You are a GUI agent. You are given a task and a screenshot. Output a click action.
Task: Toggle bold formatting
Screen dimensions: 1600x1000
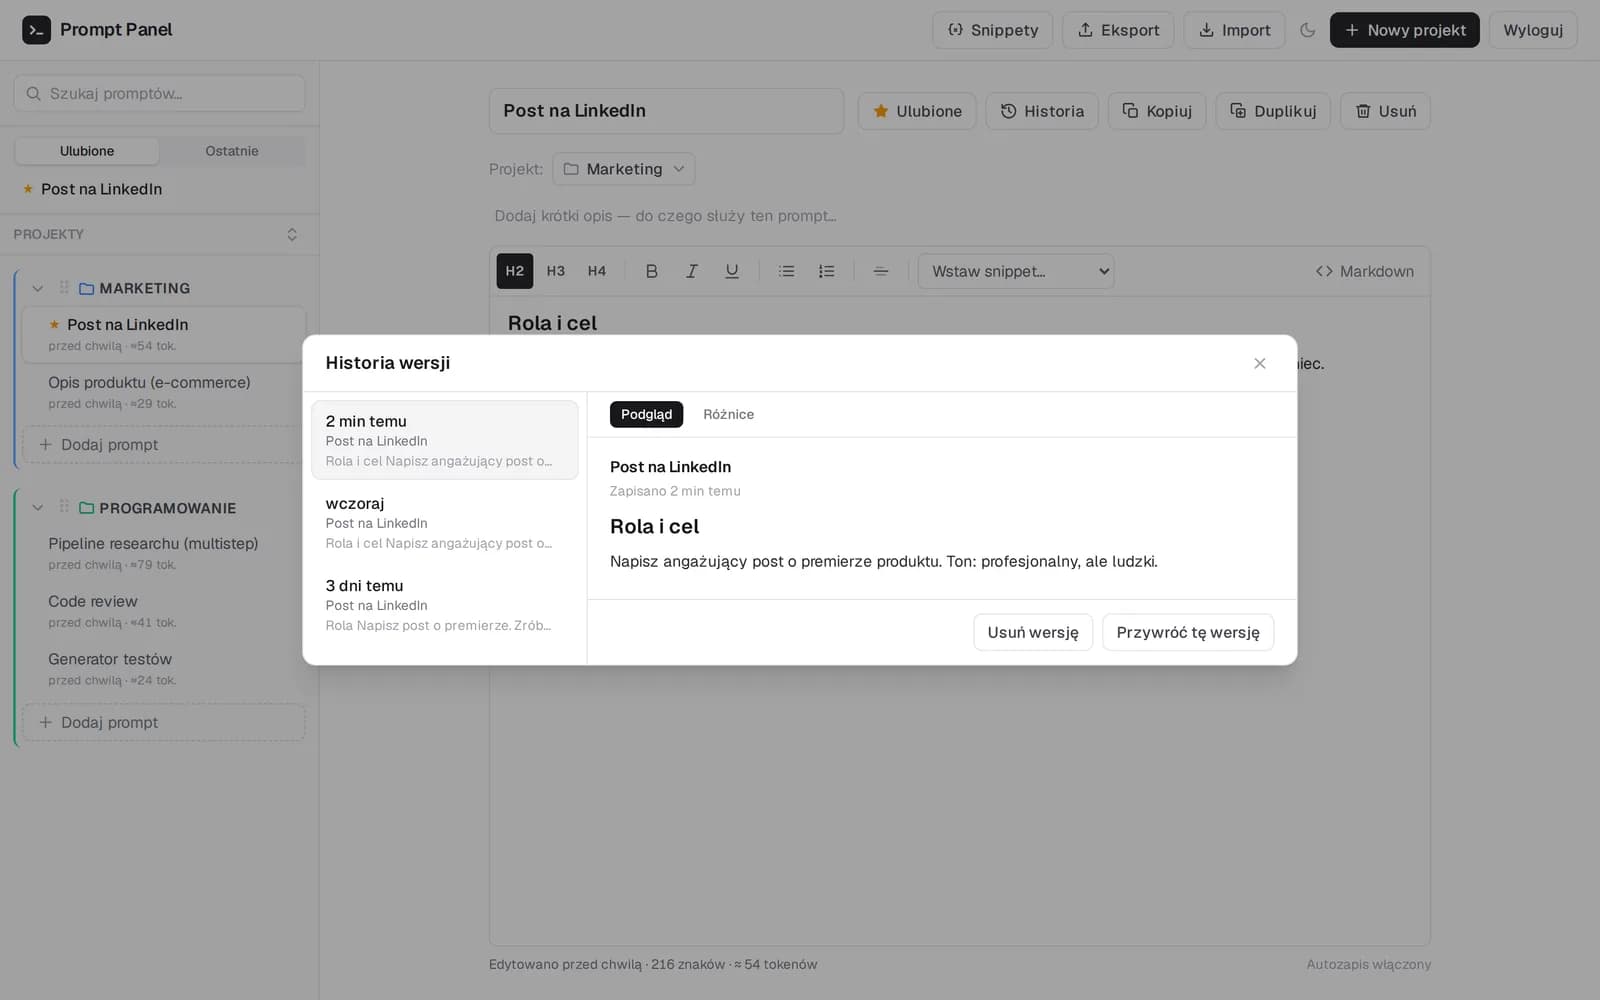point(651,271)
